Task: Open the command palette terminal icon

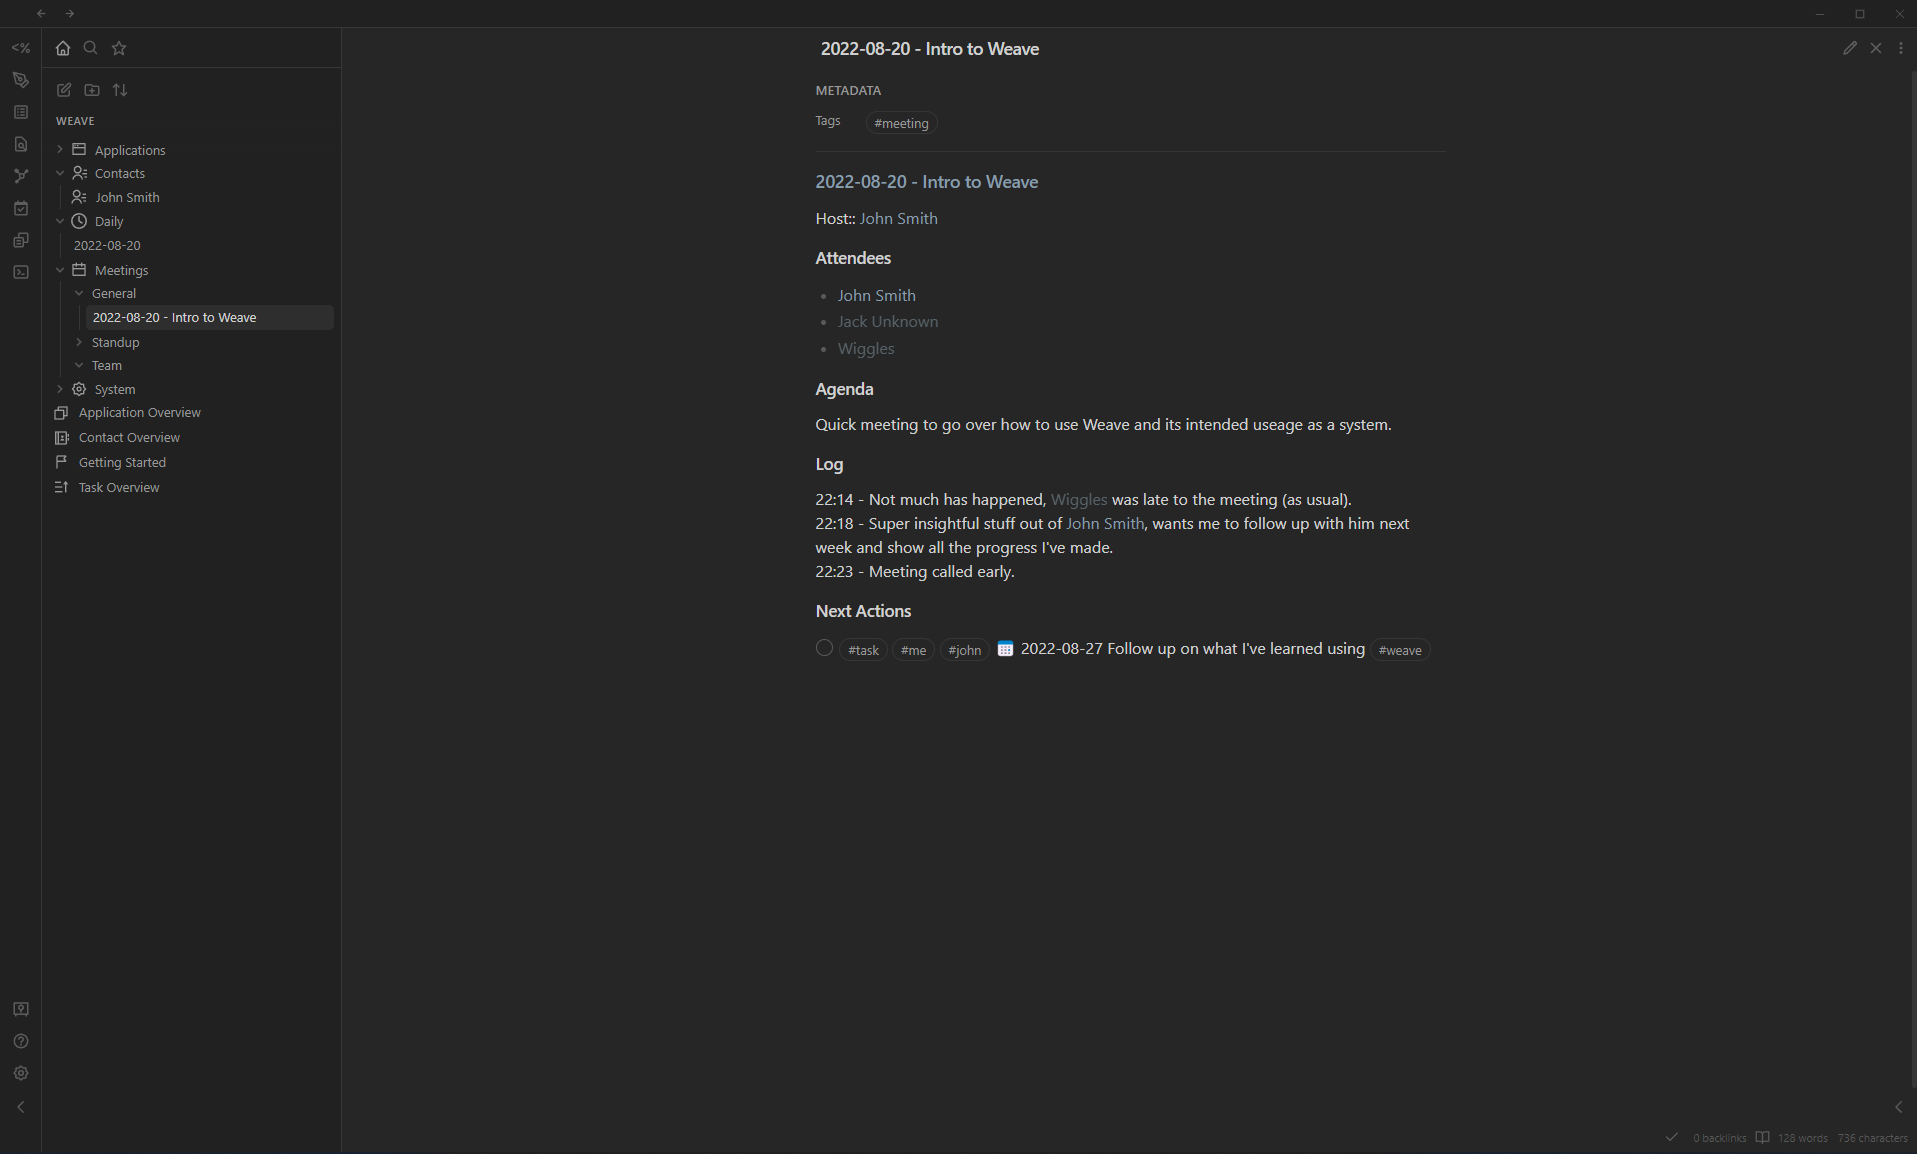Action: [x=21, y=272]
